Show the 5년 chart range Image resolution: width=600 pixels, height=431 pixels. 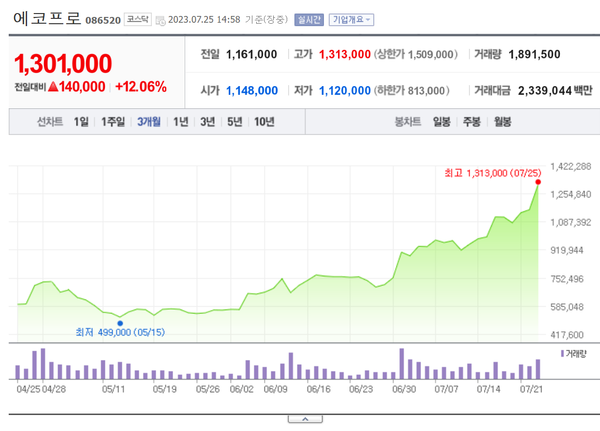click(234, 122)
